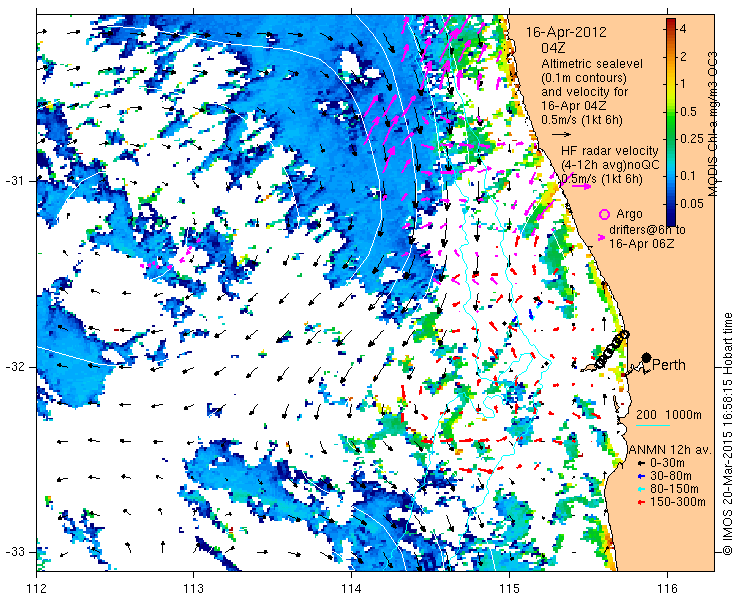Click the magenta drifter triangle legend symbol

[601, 237]
